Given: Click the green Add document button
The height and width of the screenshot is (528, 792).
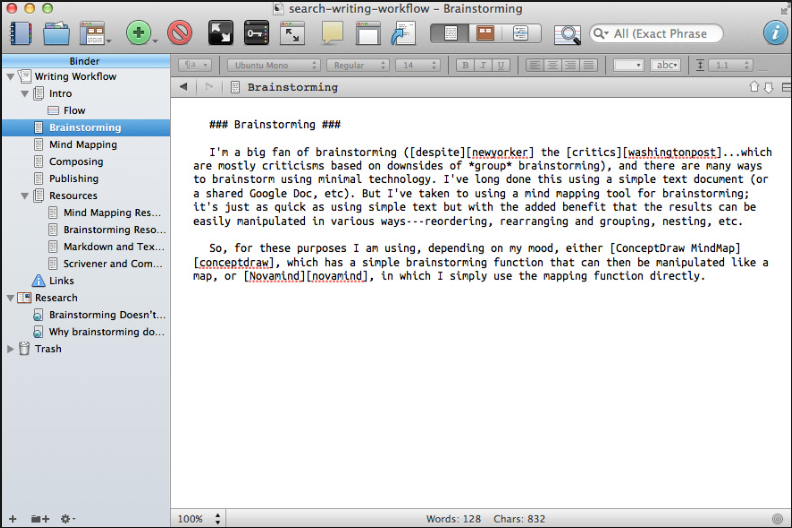Looking at the screenshot, I should [x=137, y=33].
